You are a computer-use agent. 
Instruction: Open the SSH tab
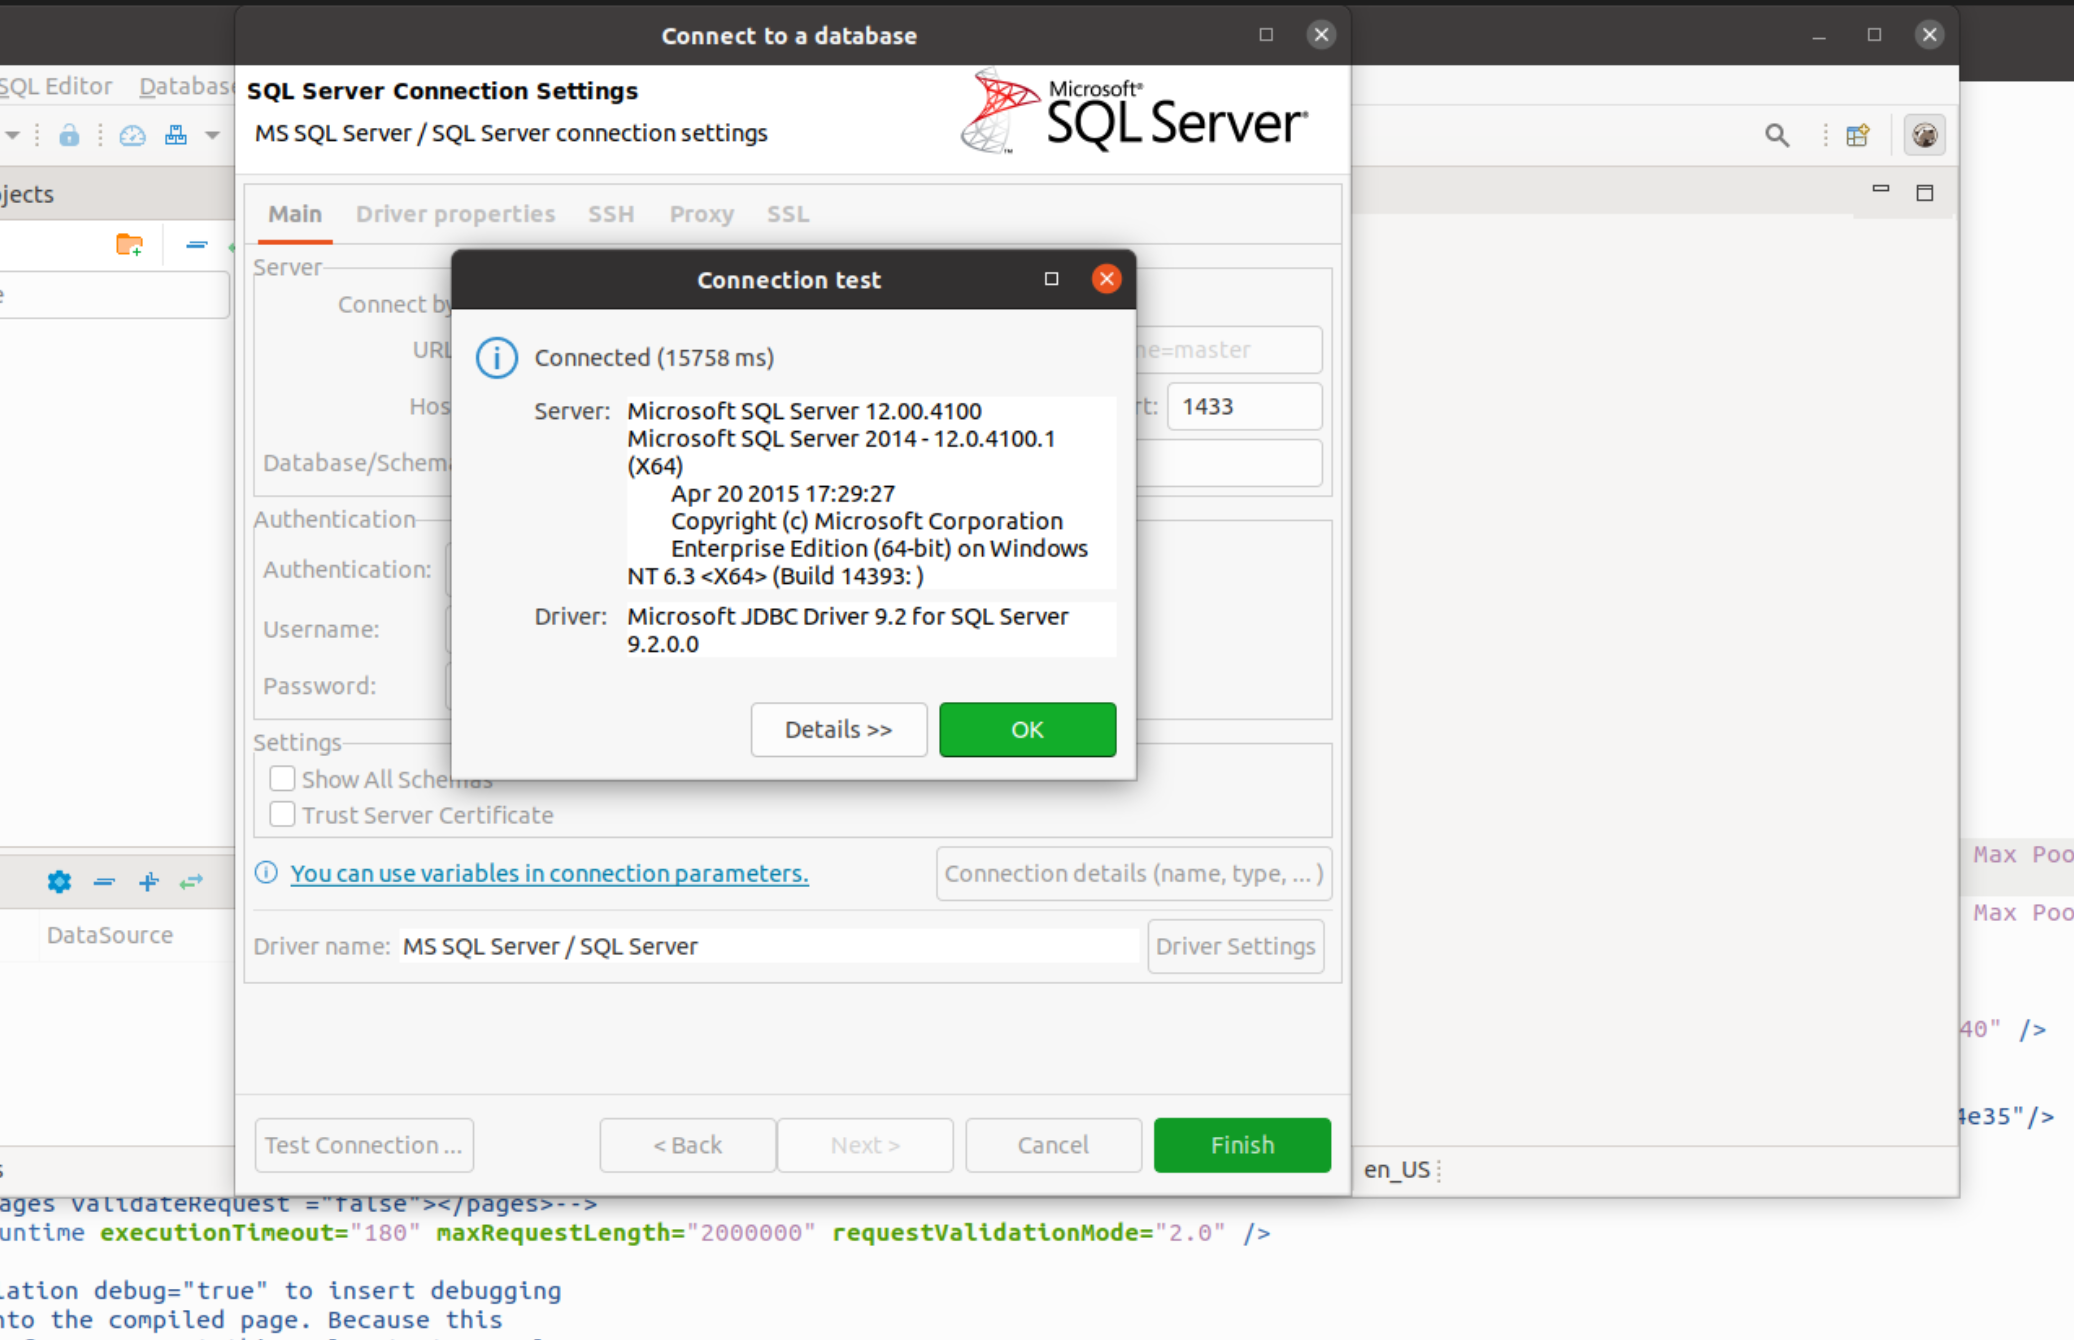(611, 214)
